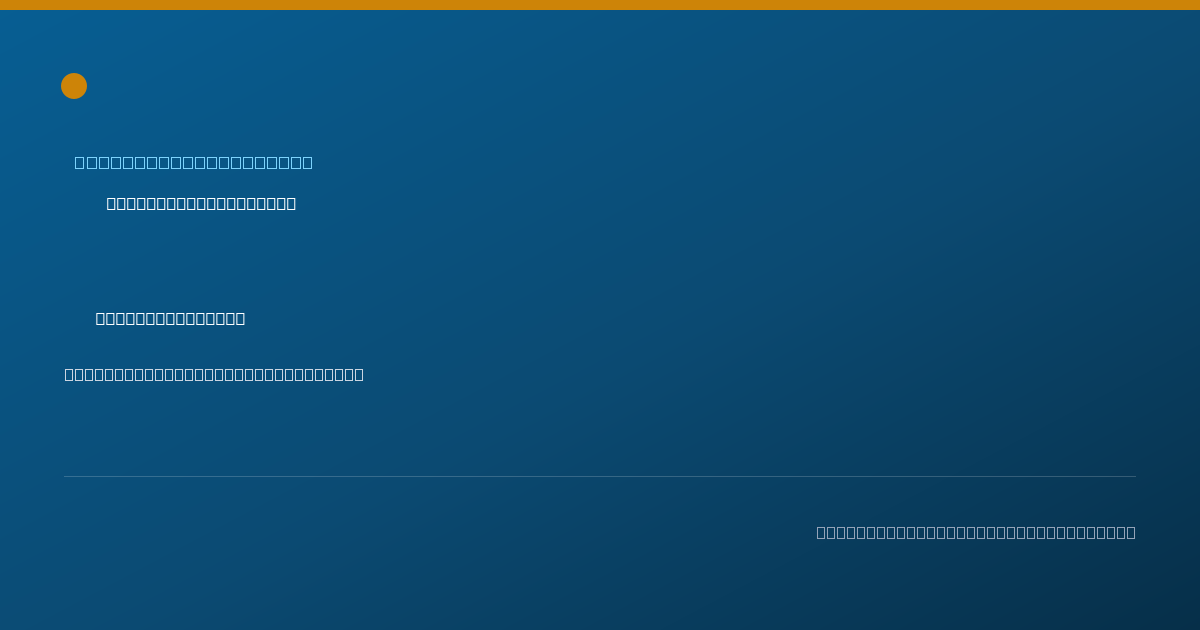This screenshot has width=1200, height=630.
Task: Click the first glyph of footer text
Action: pyautogui.click(x=822, y=533)
